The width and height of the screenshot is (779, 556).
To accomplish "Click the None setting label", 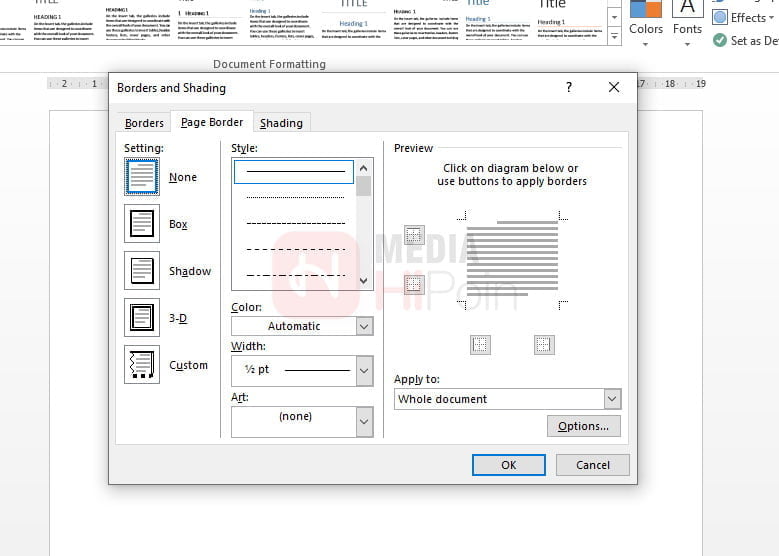I will 183,177.
